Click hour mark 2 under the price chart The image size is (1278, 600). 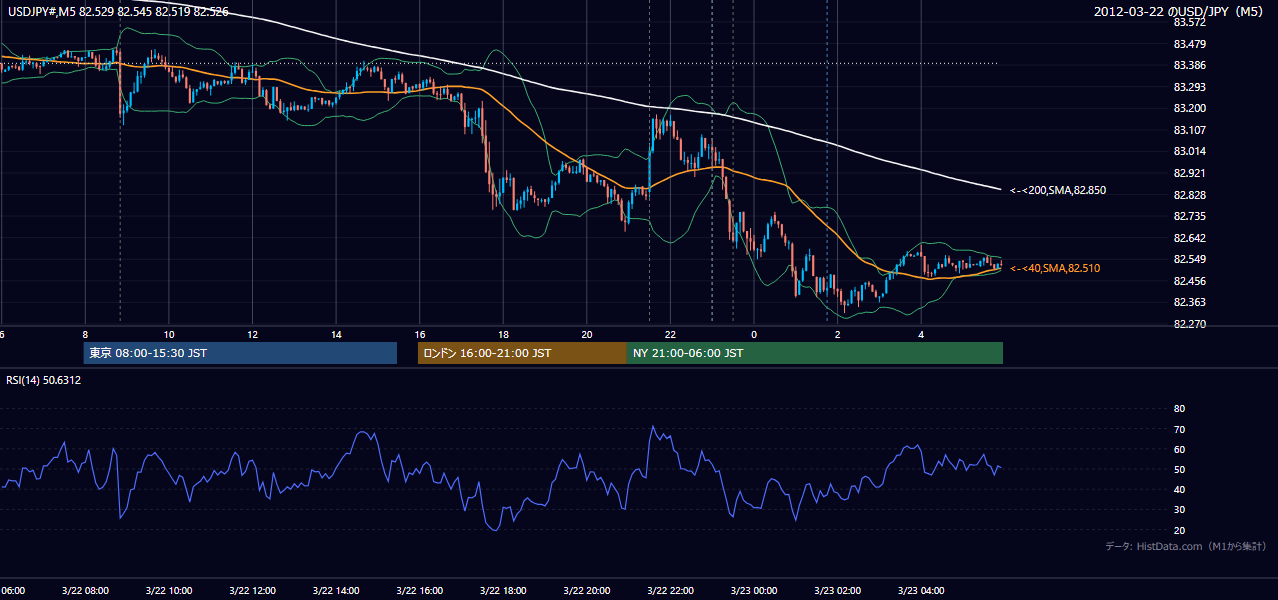[x=837, y=334]
